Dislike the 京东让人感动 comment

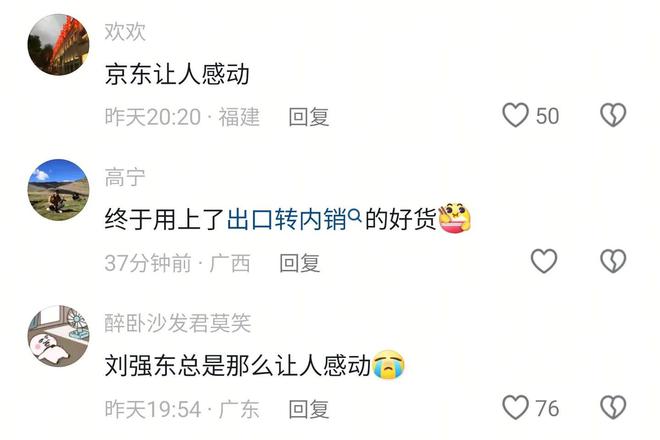pos(613,115)
